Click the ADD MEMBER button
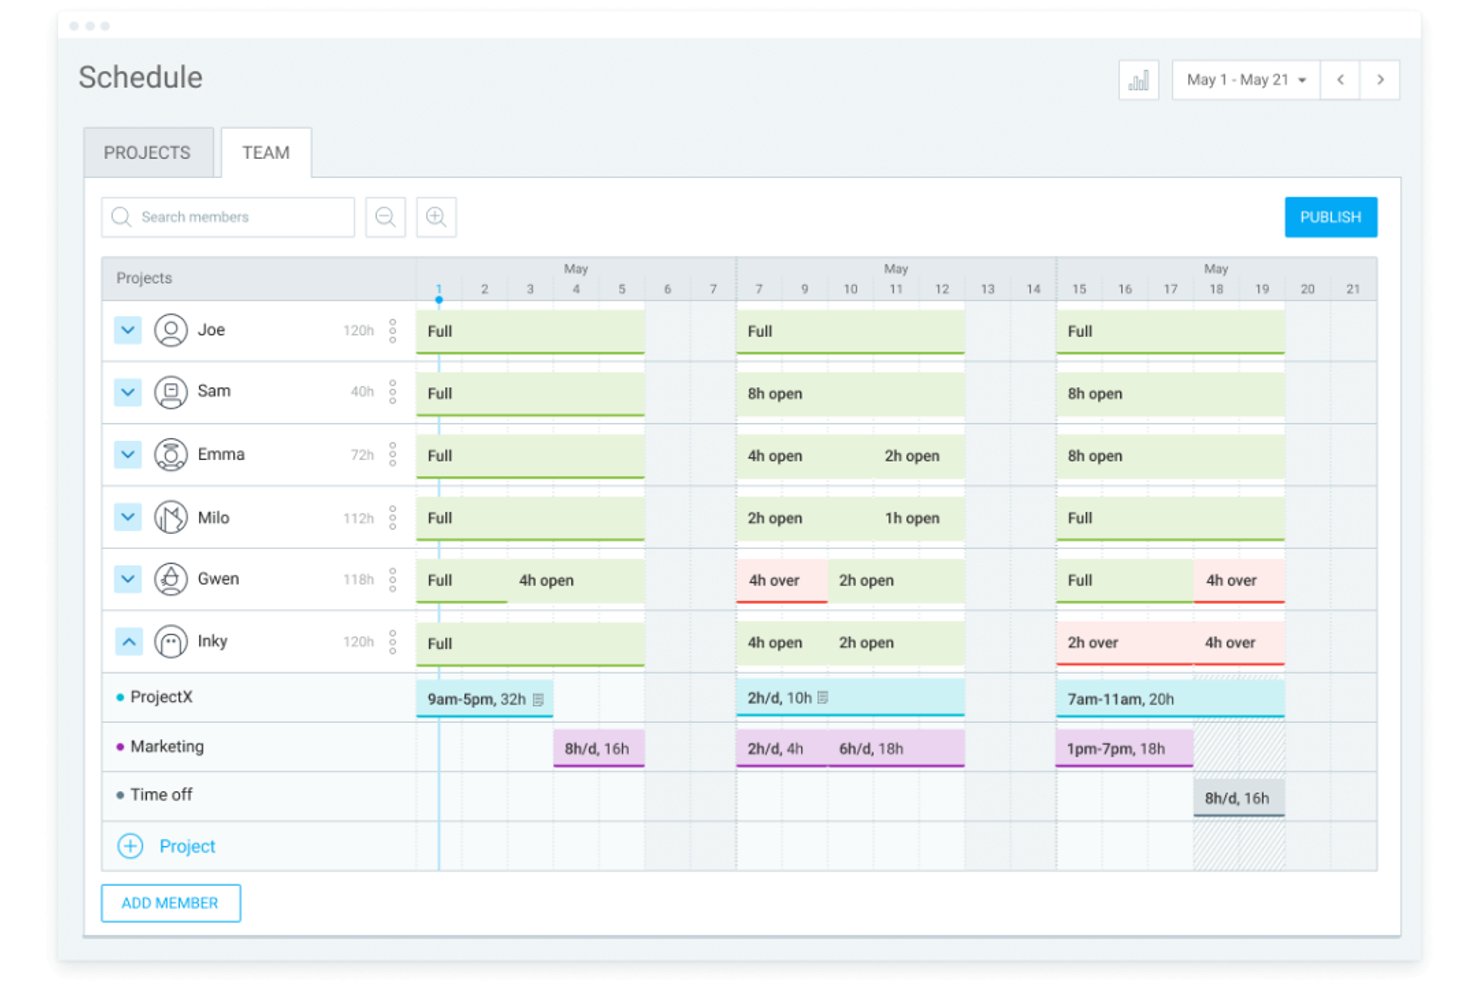The width and height of the screenshot is (1480, 987). click(170, 903)
